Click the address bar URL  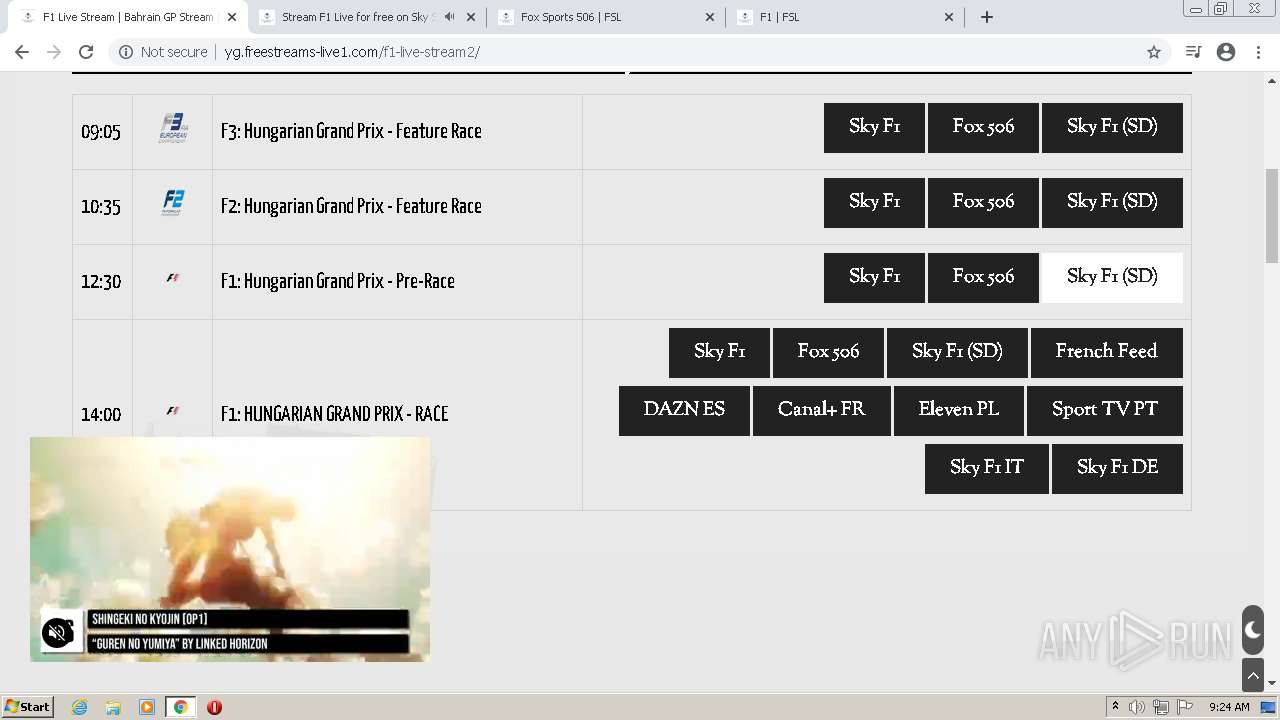[x=352, y=52]
